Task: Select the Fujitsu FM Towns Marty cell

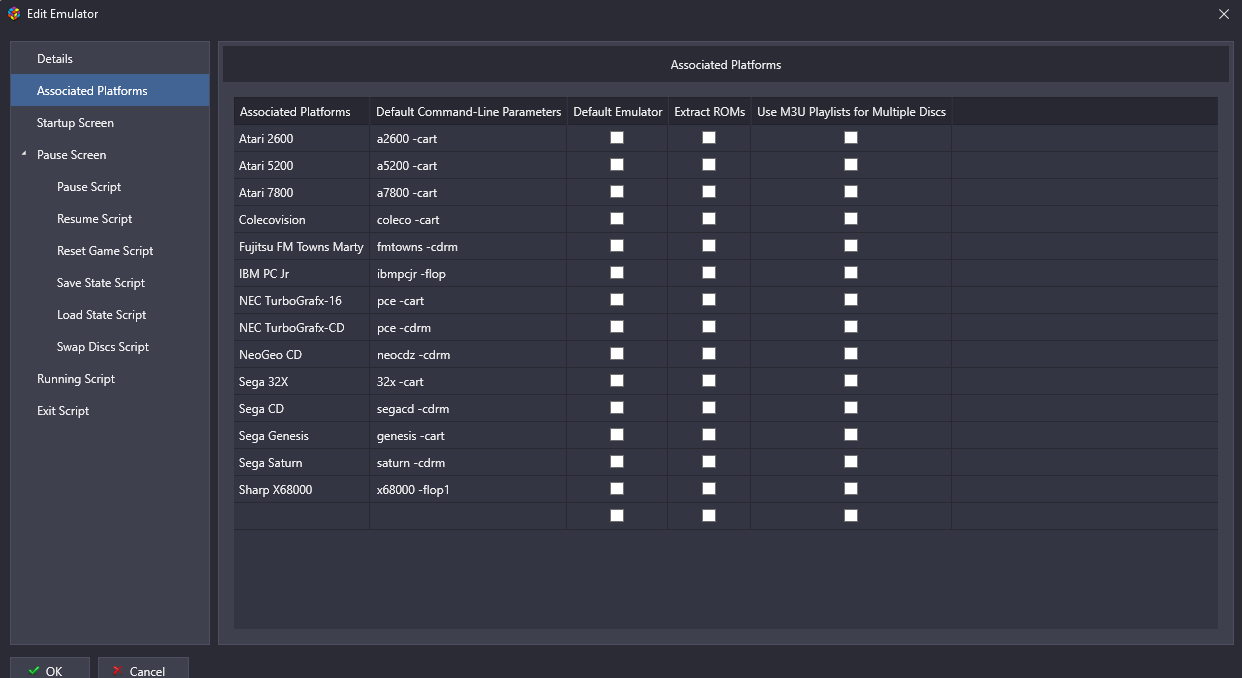Action: pos(302,247)
